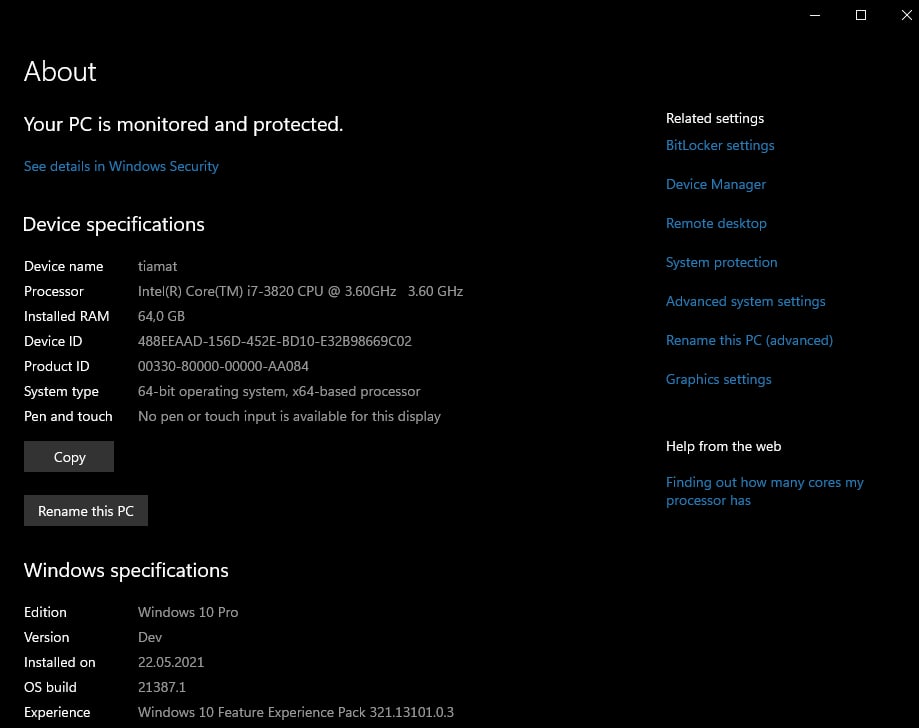Select Installed on date 22.05.2021

pyautogui.click(x=171, y=662)
